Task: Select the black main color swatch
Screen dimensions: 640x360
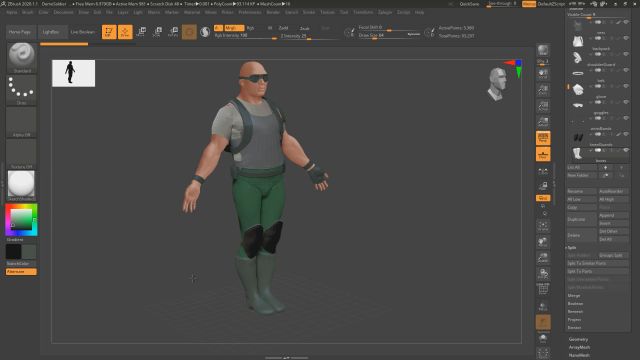Action: 13,252
